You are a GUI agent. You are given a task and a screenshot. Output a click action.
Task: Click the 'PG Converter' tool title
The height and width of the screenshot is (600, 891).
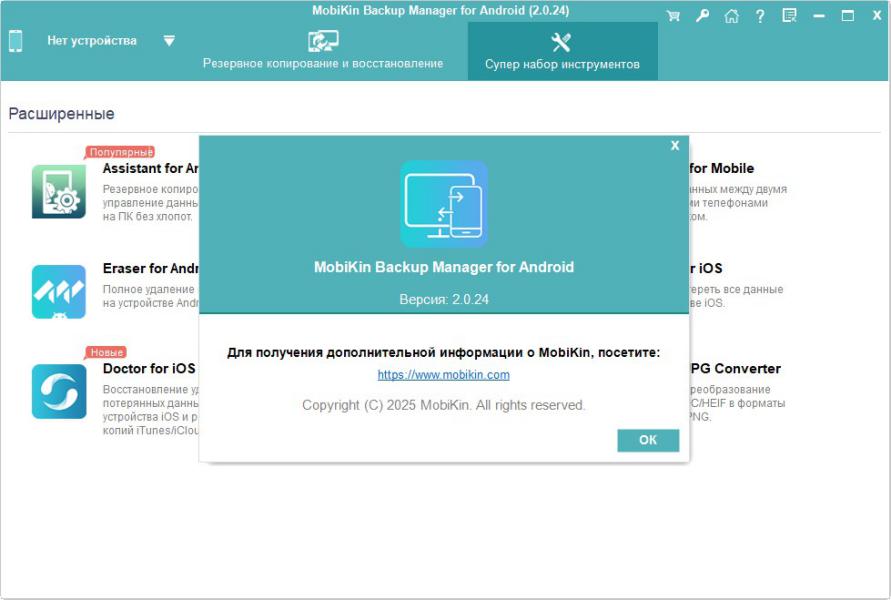click(x=735, y=369)
